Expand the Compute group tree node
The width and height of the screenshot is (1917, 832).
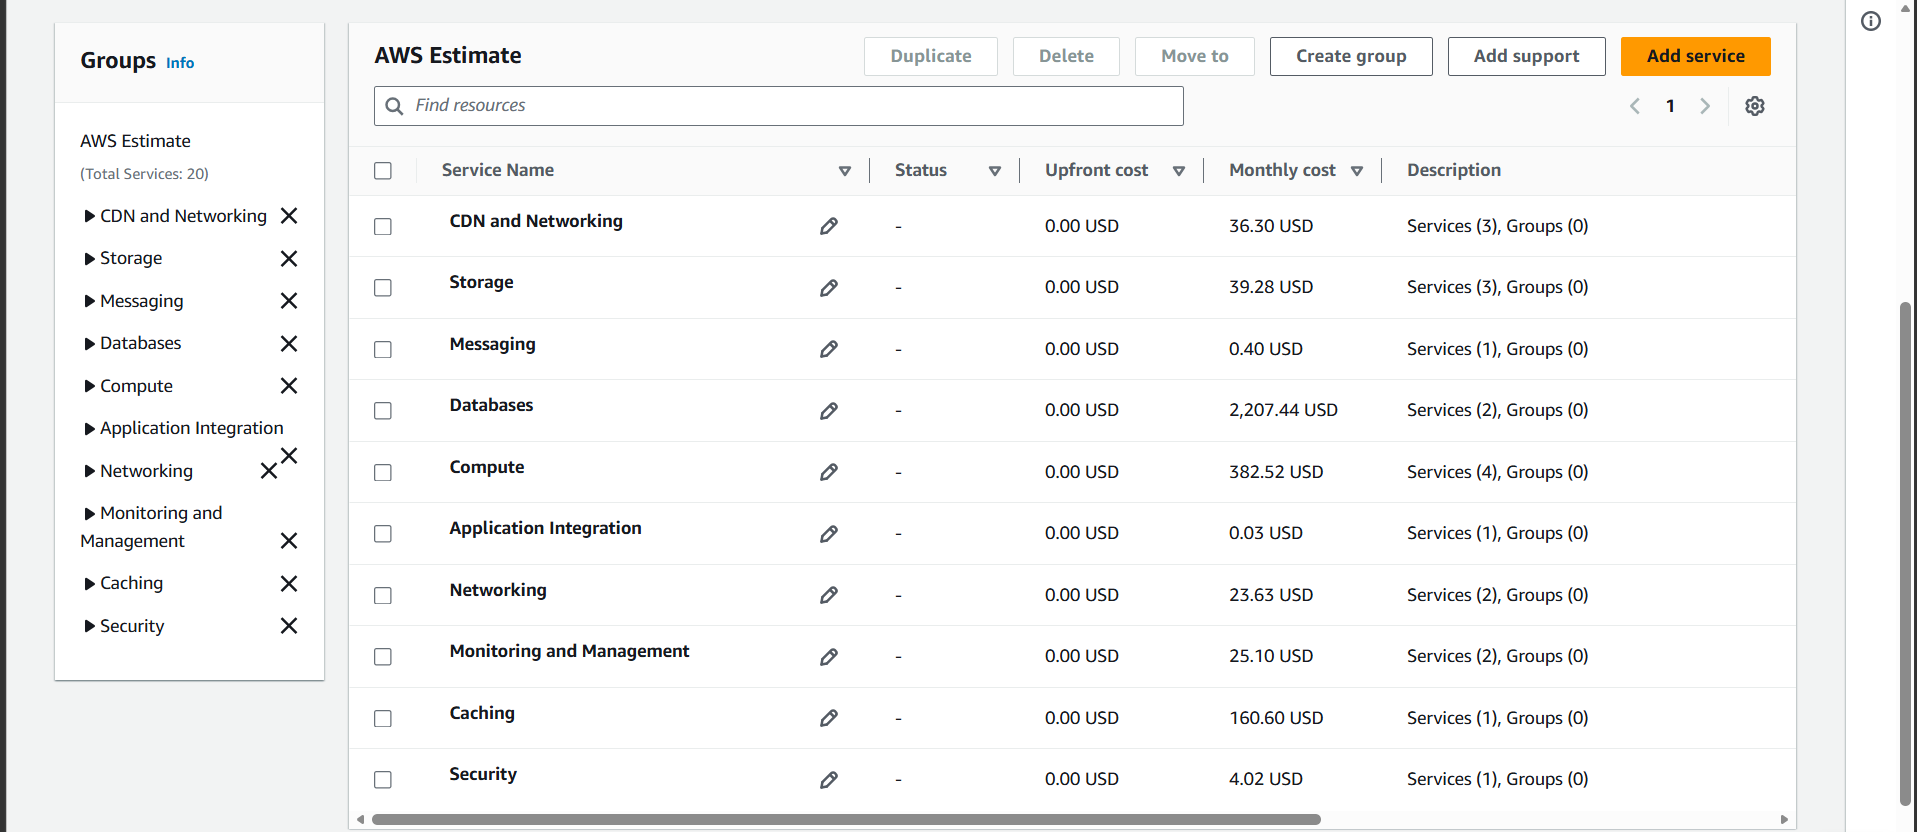pyautogui.click(x=90, y=386)
